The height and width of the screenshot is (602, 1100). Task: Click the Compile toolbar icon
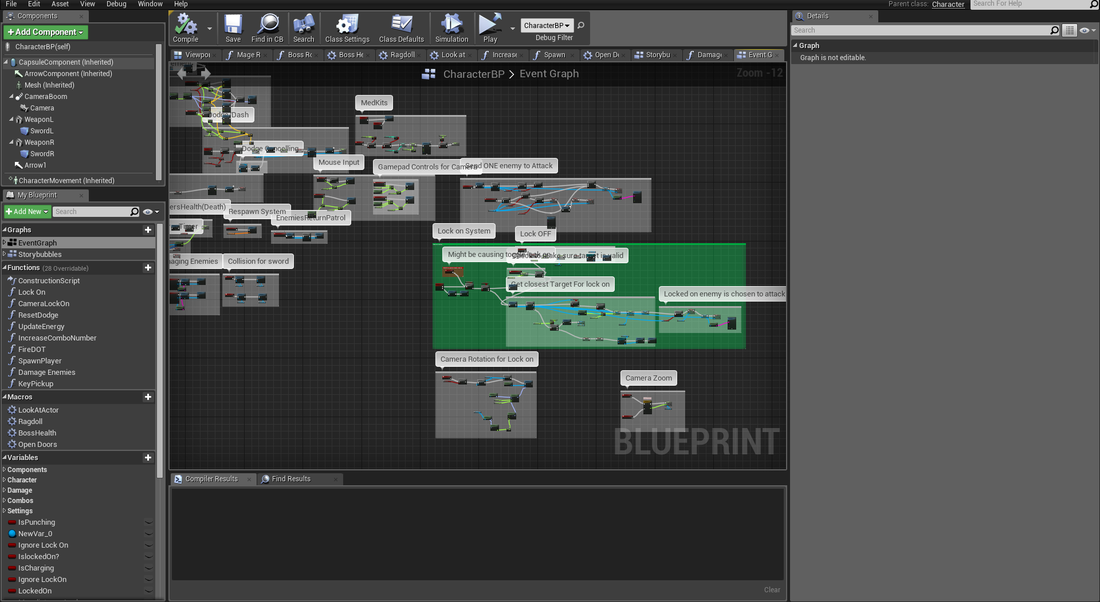(x=185, y=25)
